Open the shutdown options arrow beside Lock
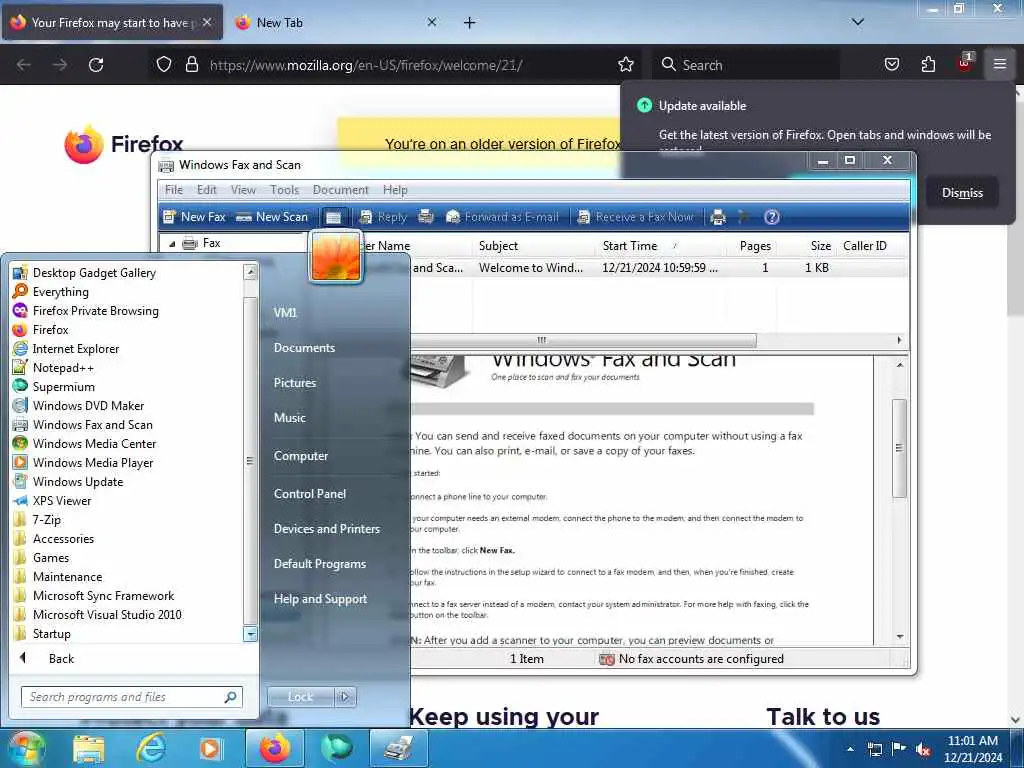This screenshot has width=1024, height=768. tap(345, 697)
